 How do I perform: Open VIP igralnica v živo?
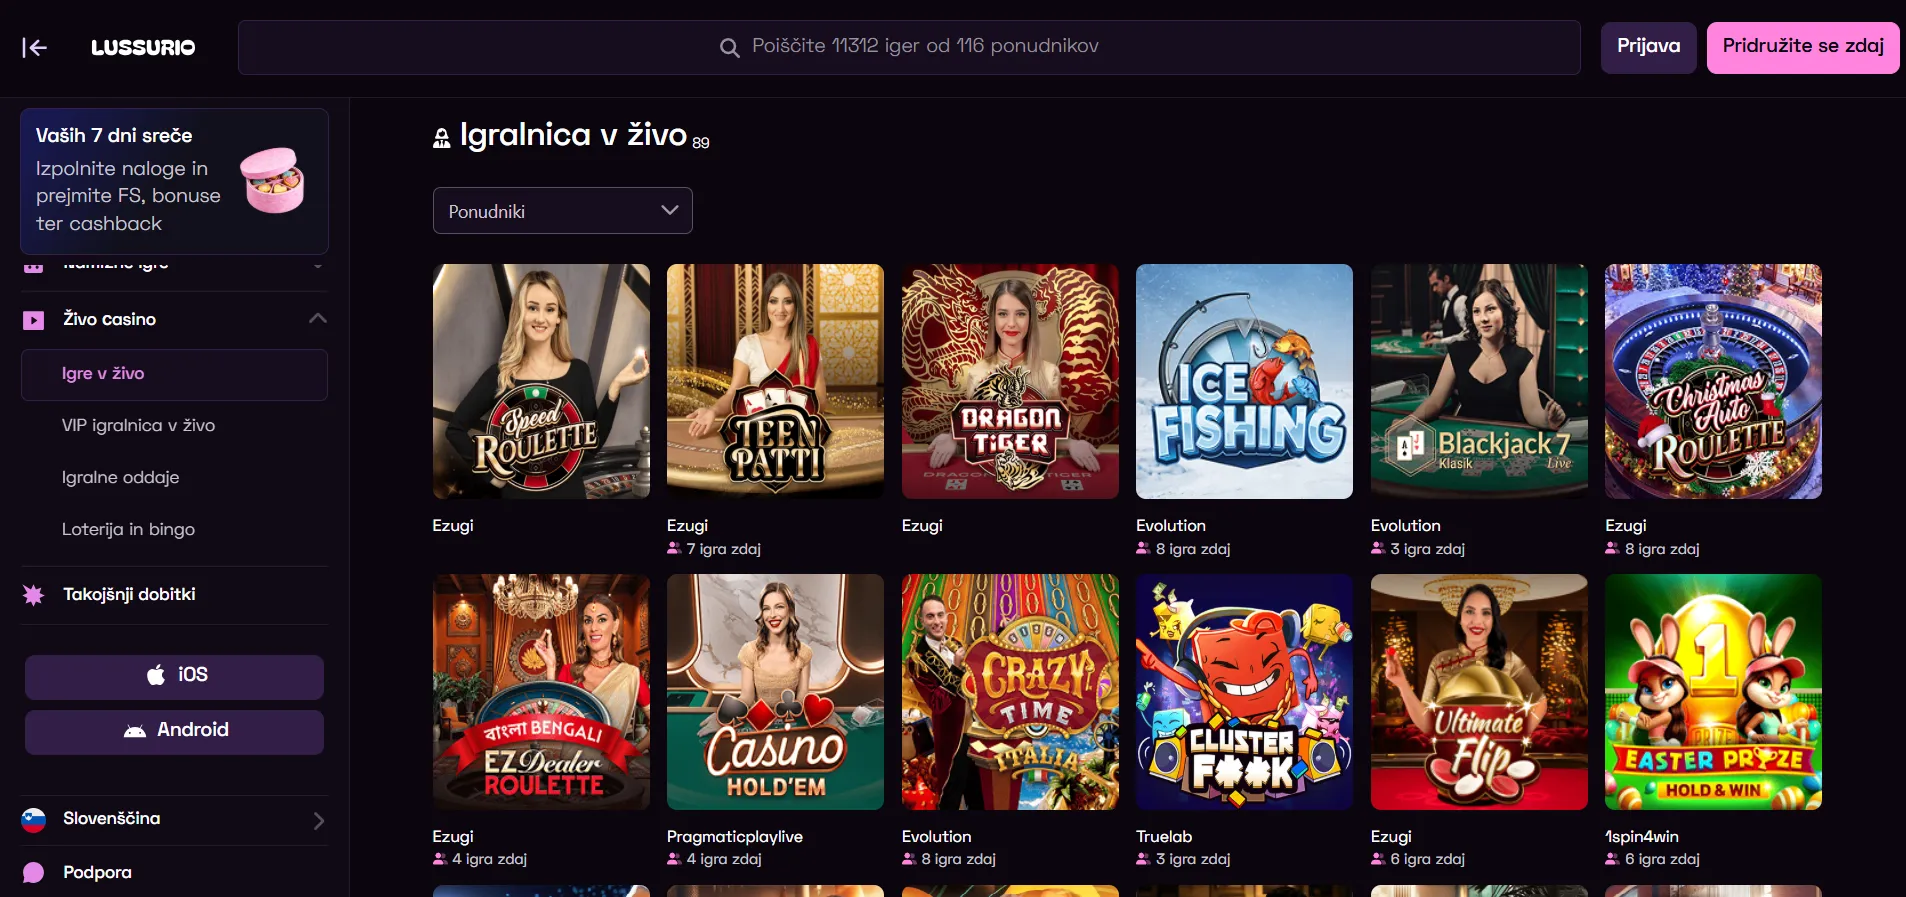pyautogui.click(x=138, y=426)
